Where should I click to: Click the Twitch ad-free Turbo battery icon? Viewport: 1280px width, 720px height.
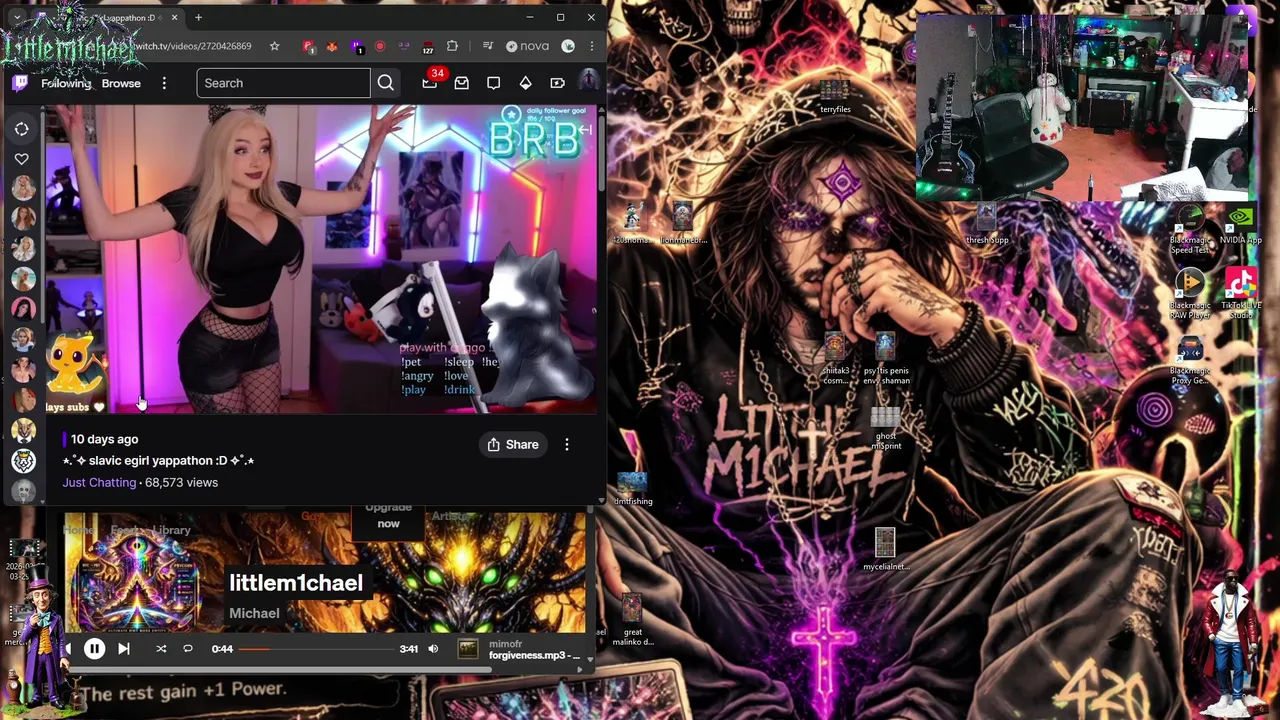point(558,83)
